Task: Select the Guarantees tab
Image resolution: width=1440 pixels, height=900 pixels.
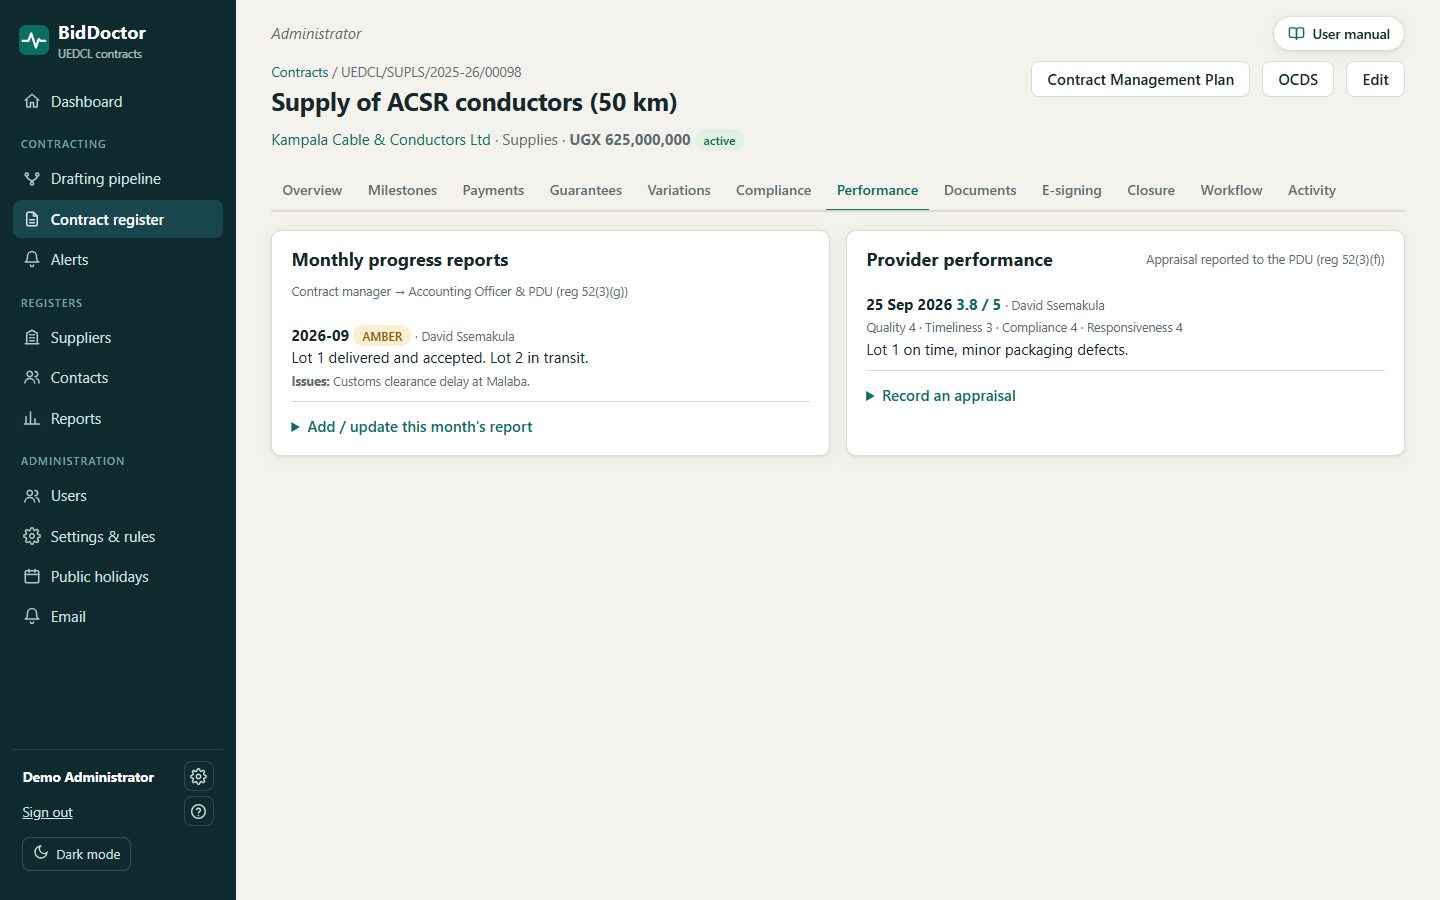Action: pyautogui.click(x=586, y=190)
